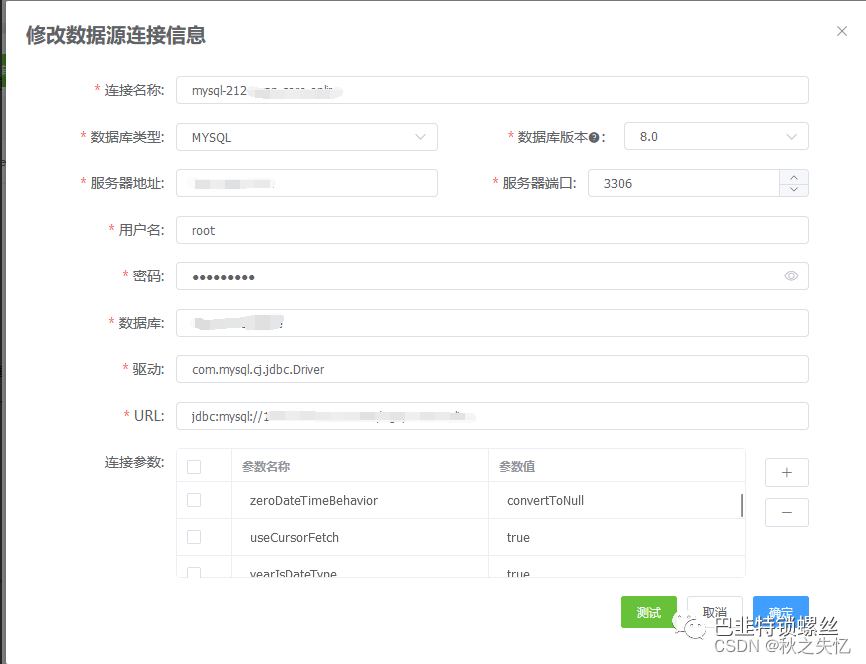Tick the zeroDateTimeBehavior parameter checkbox
This screenshot has width=866, height=664.
pyautogui.click(x=194, y=500)
